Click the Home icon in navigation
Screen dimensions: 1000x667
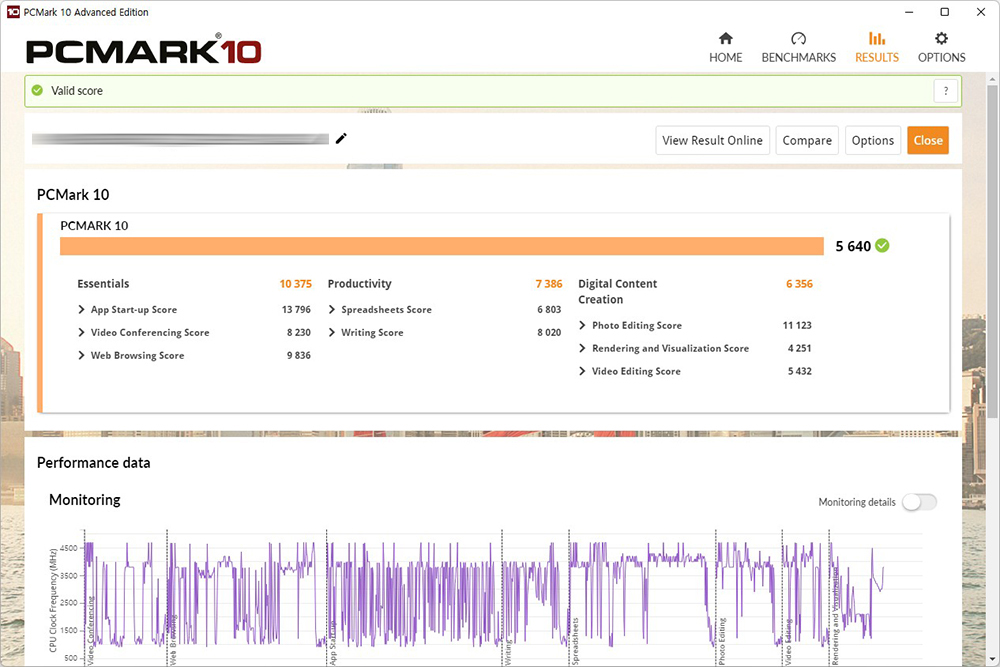tap(725, 38)
